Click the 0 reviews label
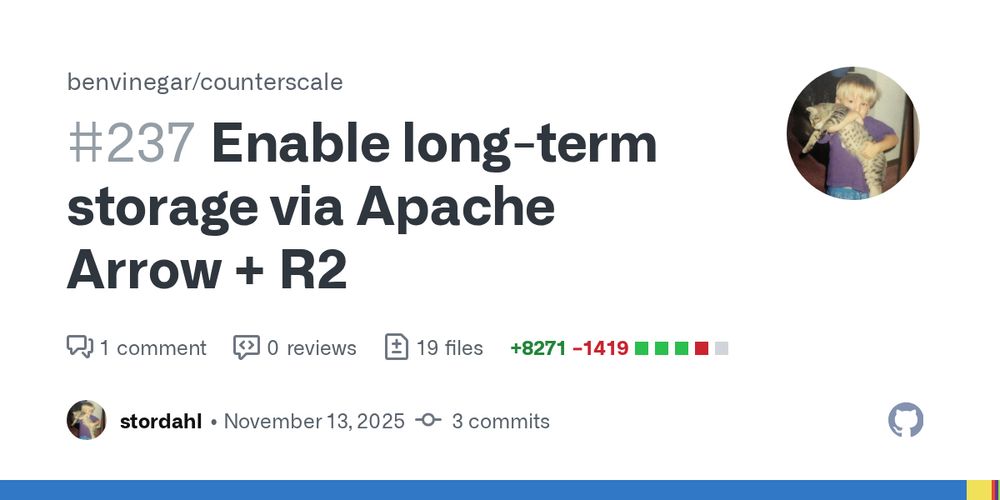 311,348
